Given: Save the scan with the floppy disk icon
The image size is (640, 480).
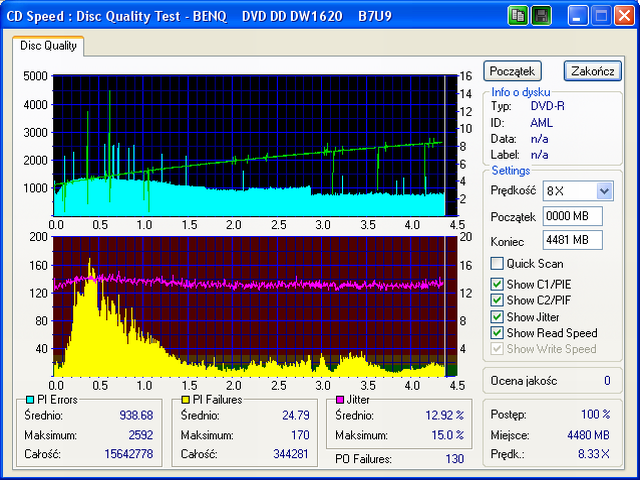Looking at the screenshot, I should tap(542, 16).
